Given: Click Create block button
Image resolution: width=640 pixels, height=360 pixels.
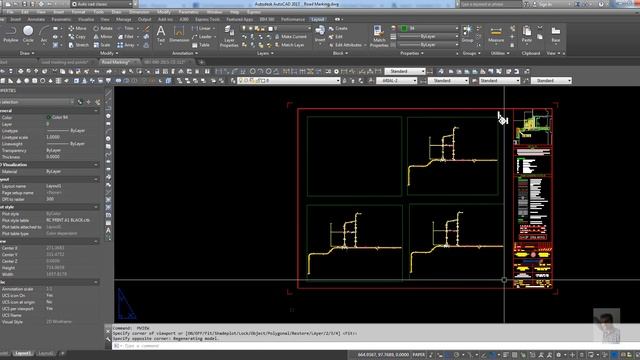Looking at the screenshot, I should [x=338, y=28].
